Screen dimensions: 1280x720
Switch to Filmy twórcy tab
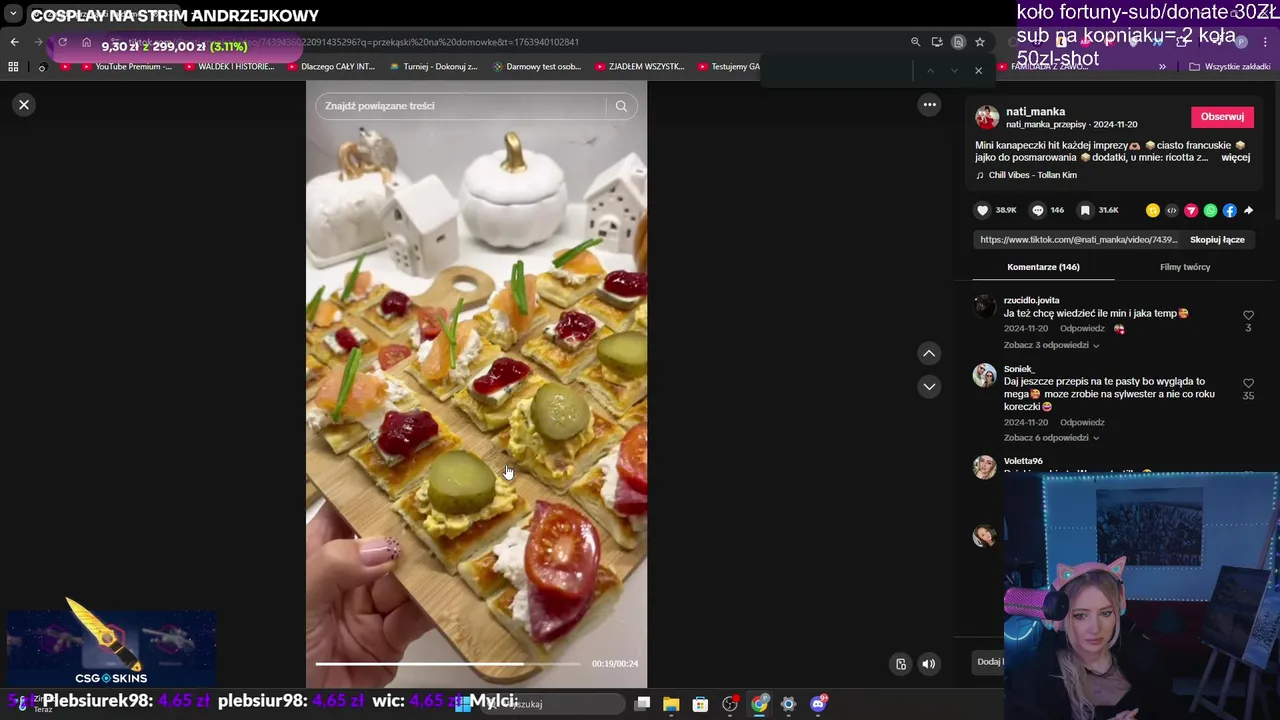click(1185, 267)
